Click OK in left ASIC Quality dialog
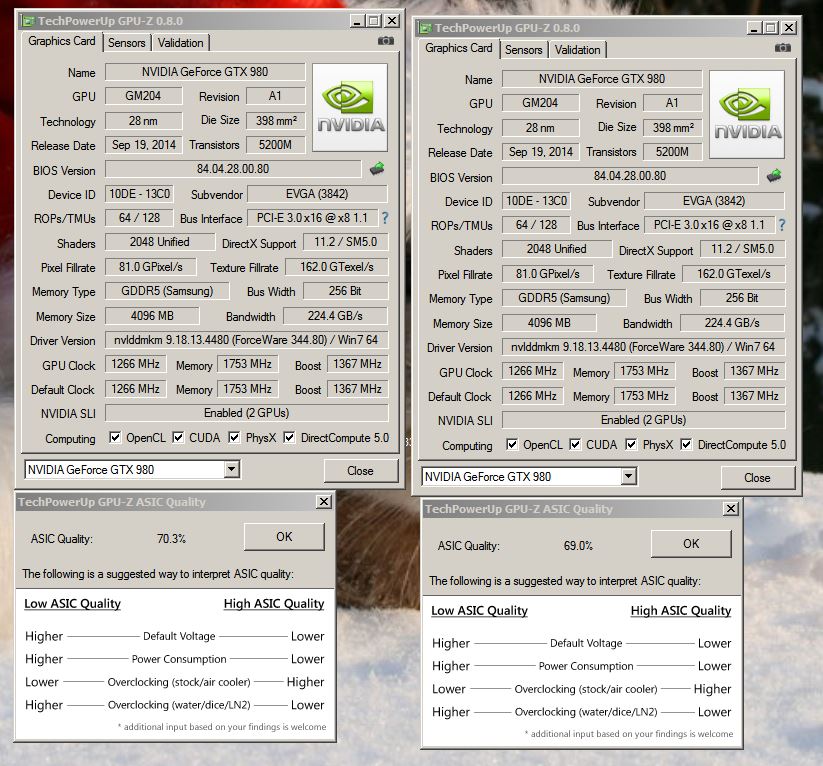 coord(284,537)
